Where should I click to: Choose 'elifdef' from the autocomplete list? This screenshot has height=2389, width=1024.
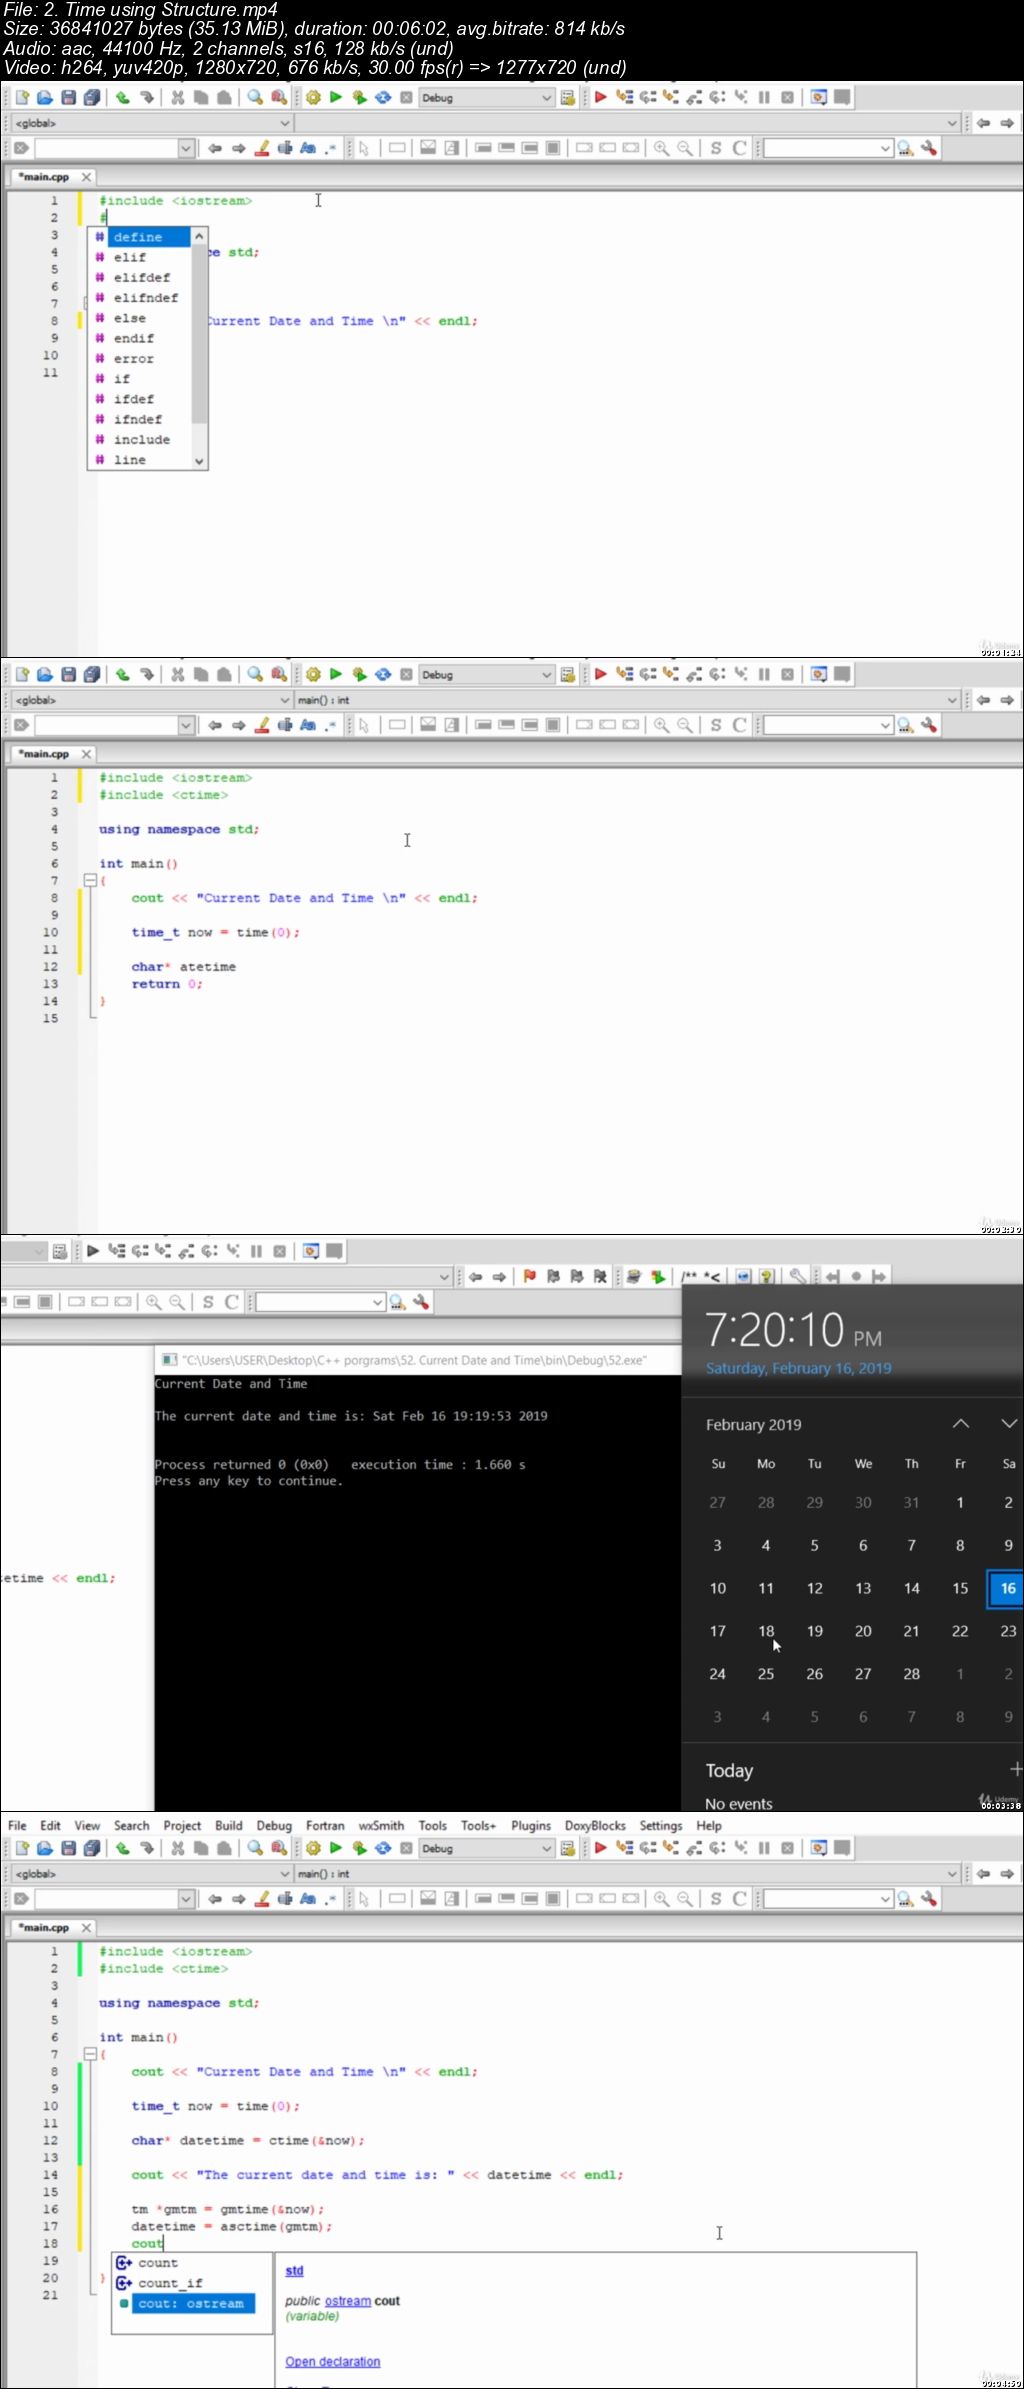point(140,277)
